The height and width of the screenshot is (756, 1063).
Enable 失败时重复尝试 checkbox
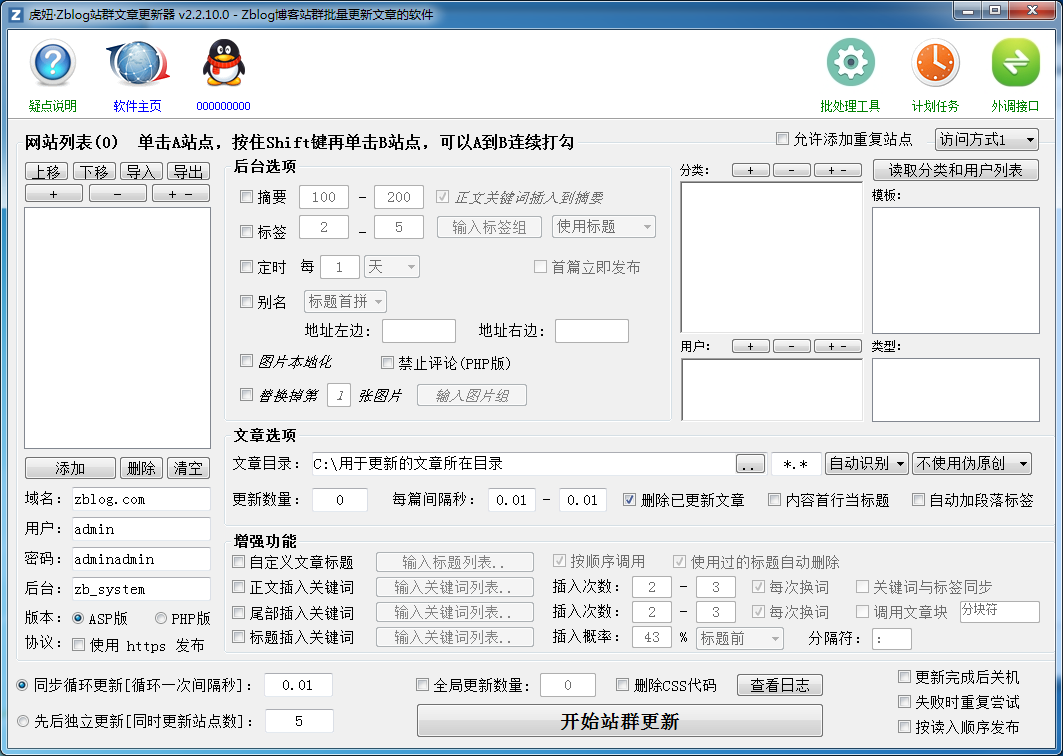pyautogui.click(x=904, y=701)
